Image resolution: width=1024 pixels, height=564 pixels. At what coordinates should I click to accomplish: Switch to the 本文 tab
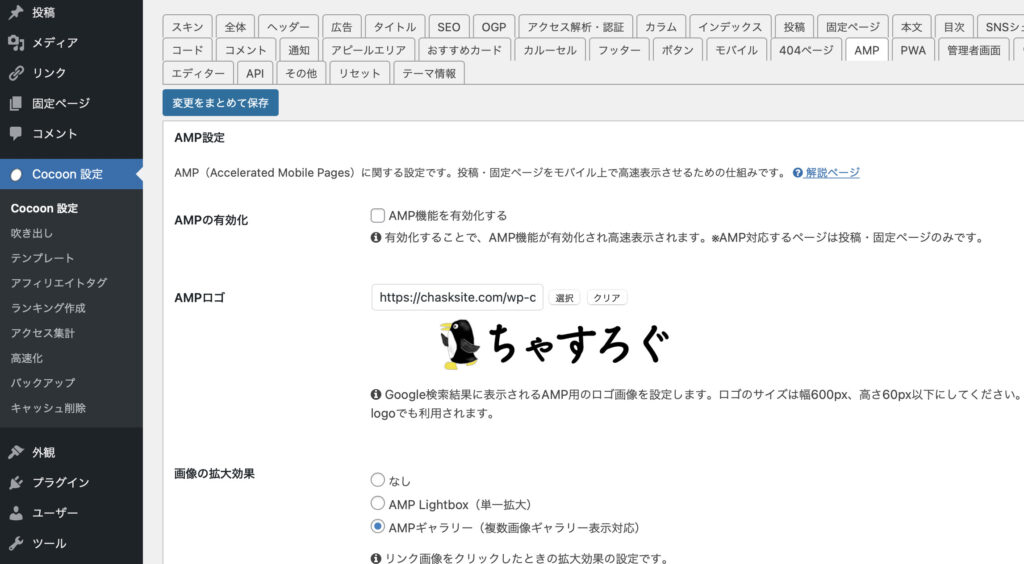pyautogui.click(x=912, y=27)
